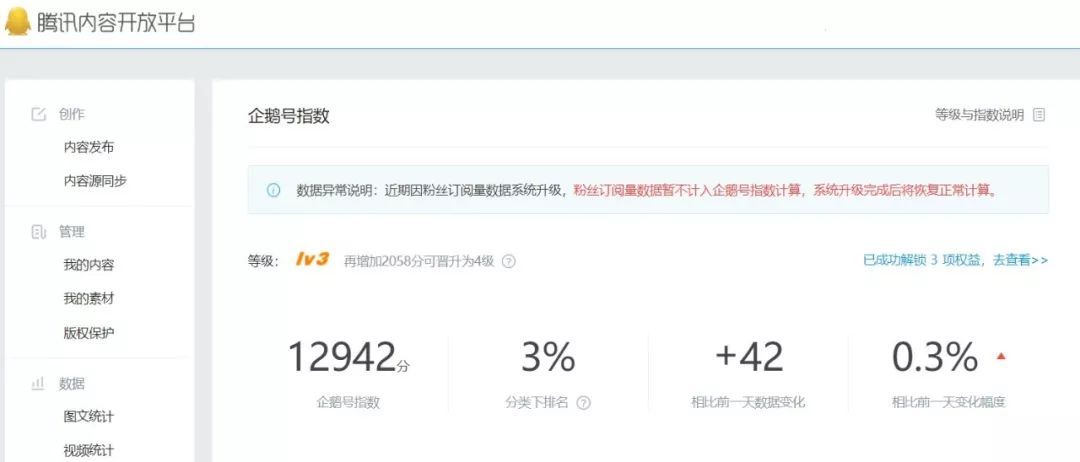Click 再增加2058分可晋升为4级 text

(419, 262)
